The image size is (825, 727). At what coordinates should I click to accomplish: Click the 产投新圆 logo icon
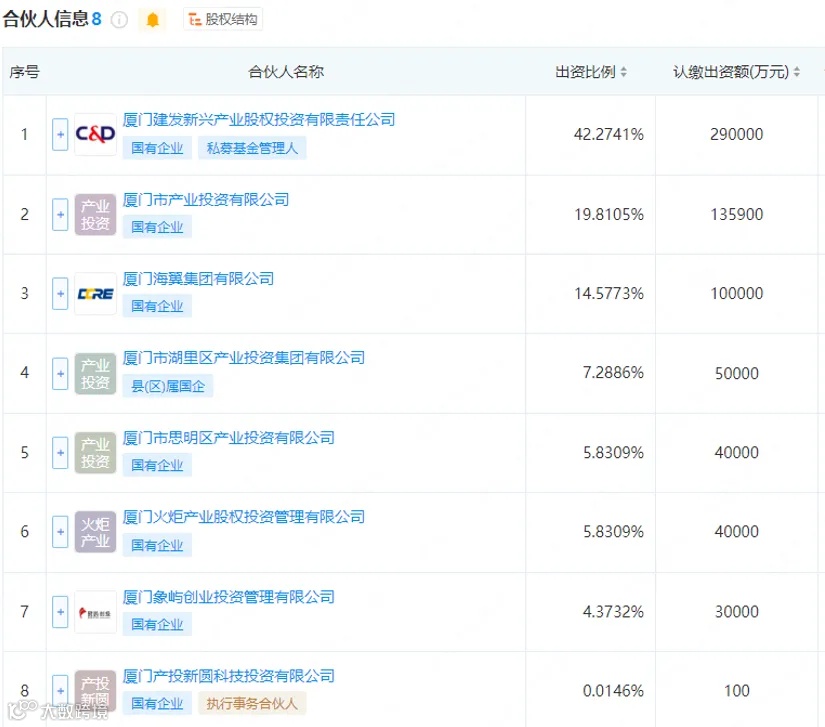click(x=95, y=691)
